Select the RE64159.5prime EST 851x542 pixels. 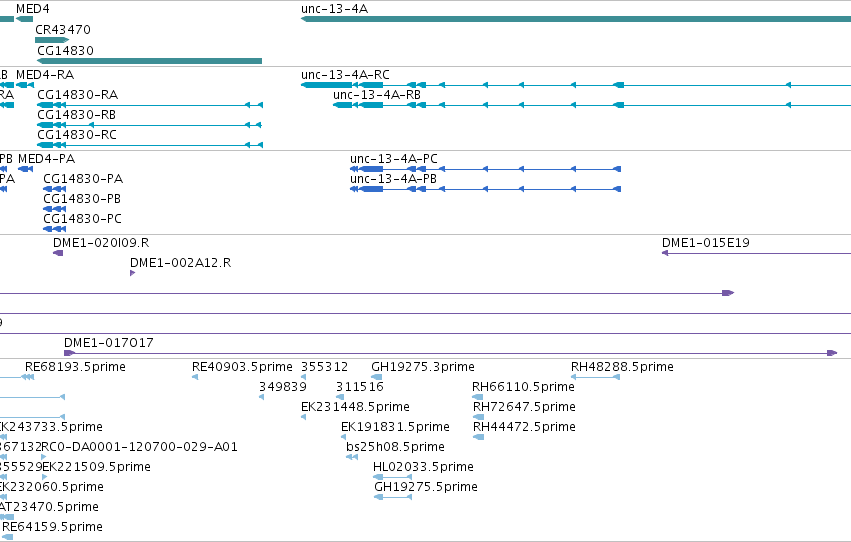[x=8, y=537]
